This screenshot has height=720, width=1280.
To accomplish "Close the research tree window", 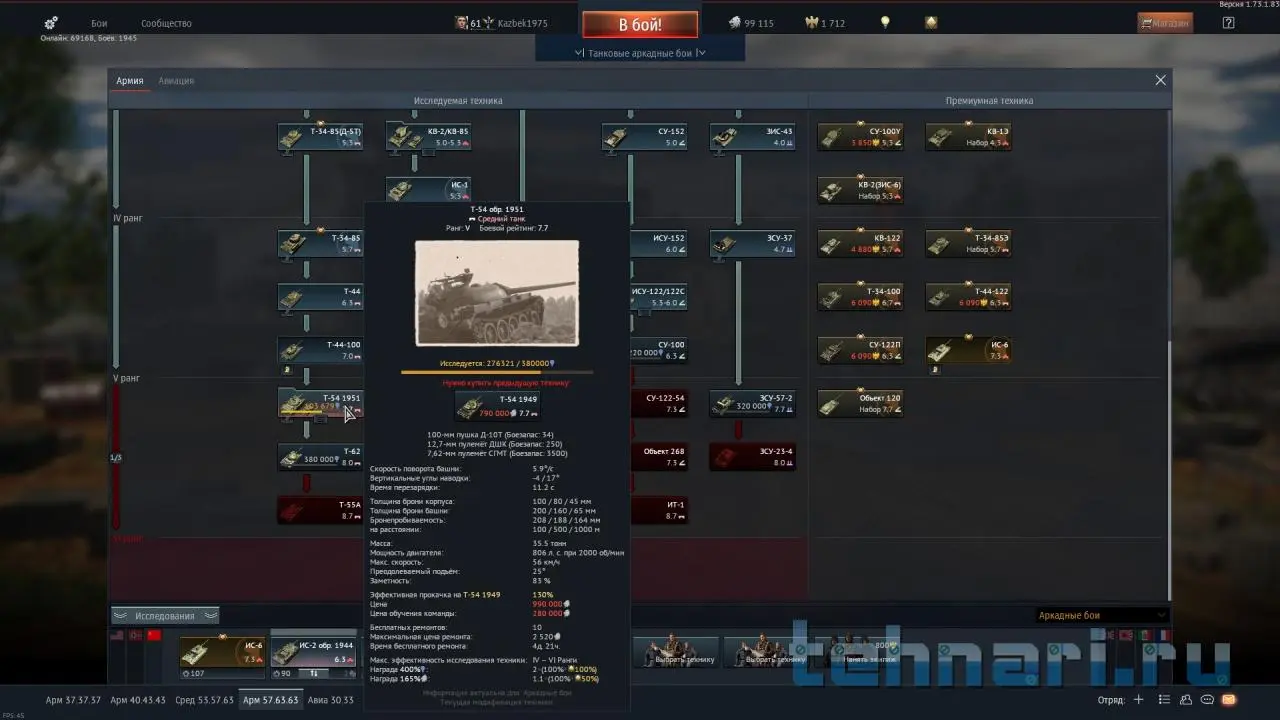I will (x=1161, y=80).
